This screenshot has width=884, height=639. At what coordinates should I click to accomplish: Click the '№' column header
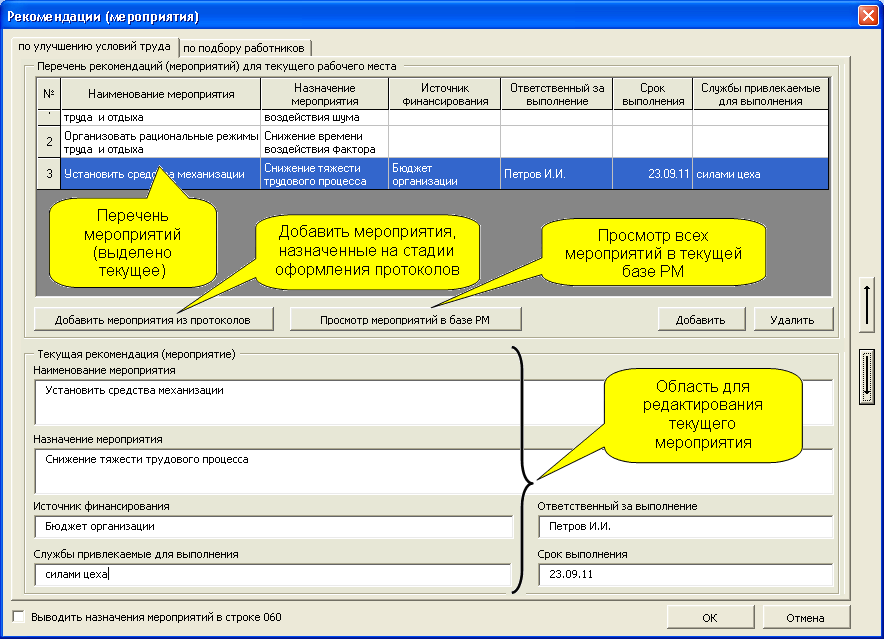[49, 94]
